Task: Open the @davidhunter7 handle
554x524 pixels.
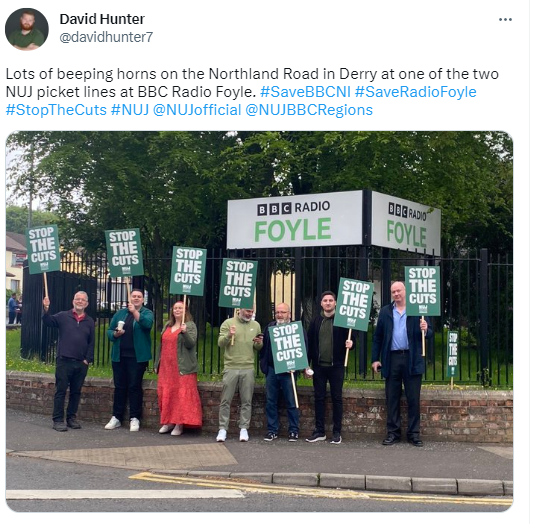Action: coord(106,37)
